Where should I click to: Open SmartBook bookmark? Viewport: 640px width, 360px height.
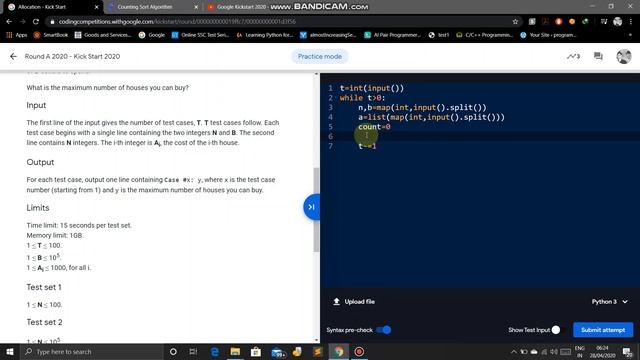click(x=51, y=35)
